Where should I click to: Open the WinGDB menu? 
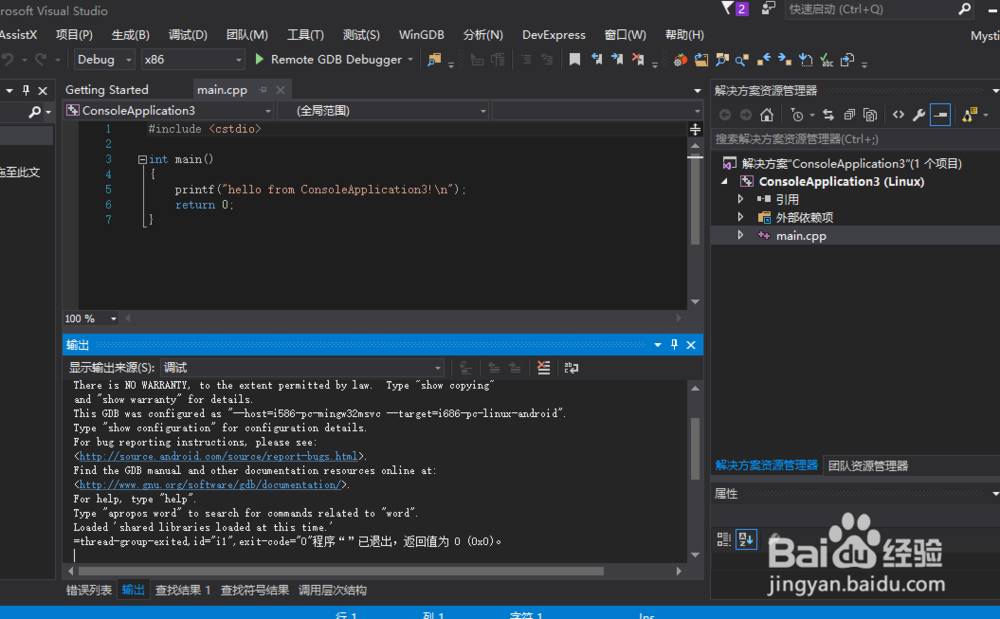point(421,34)
